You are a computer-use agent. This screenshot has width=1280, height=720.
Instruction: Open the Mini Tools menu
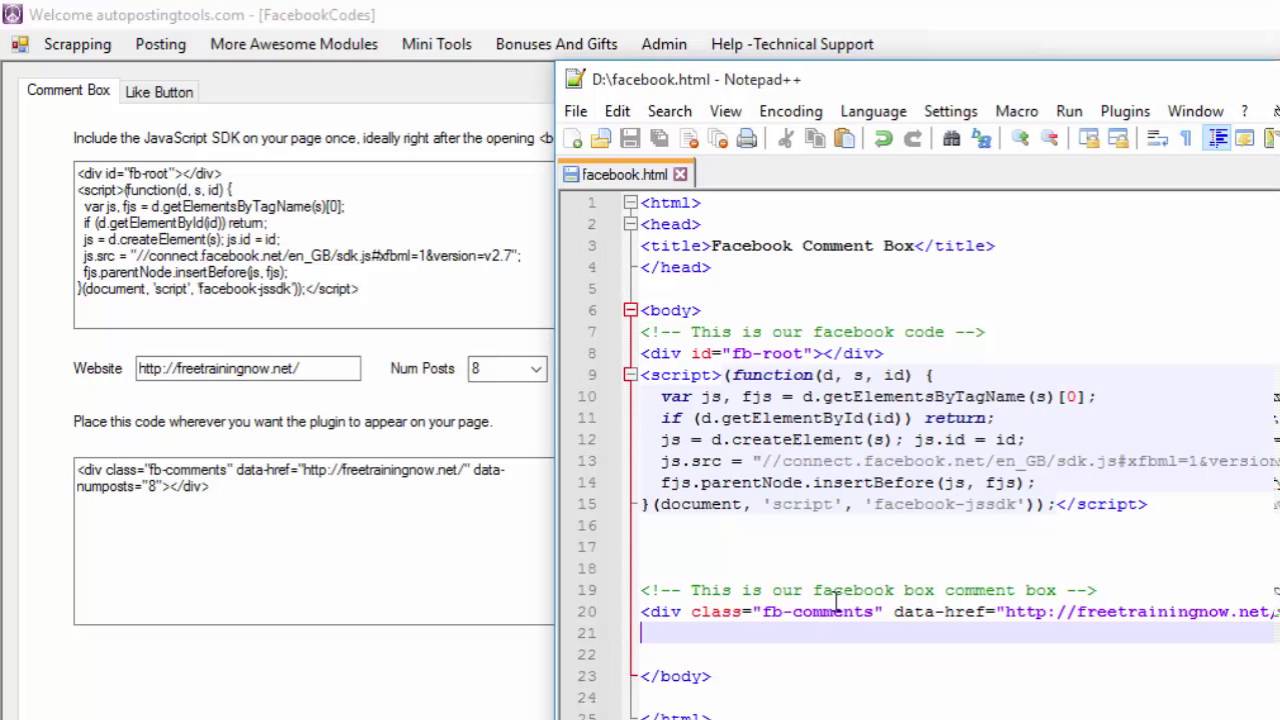point(437,44)
